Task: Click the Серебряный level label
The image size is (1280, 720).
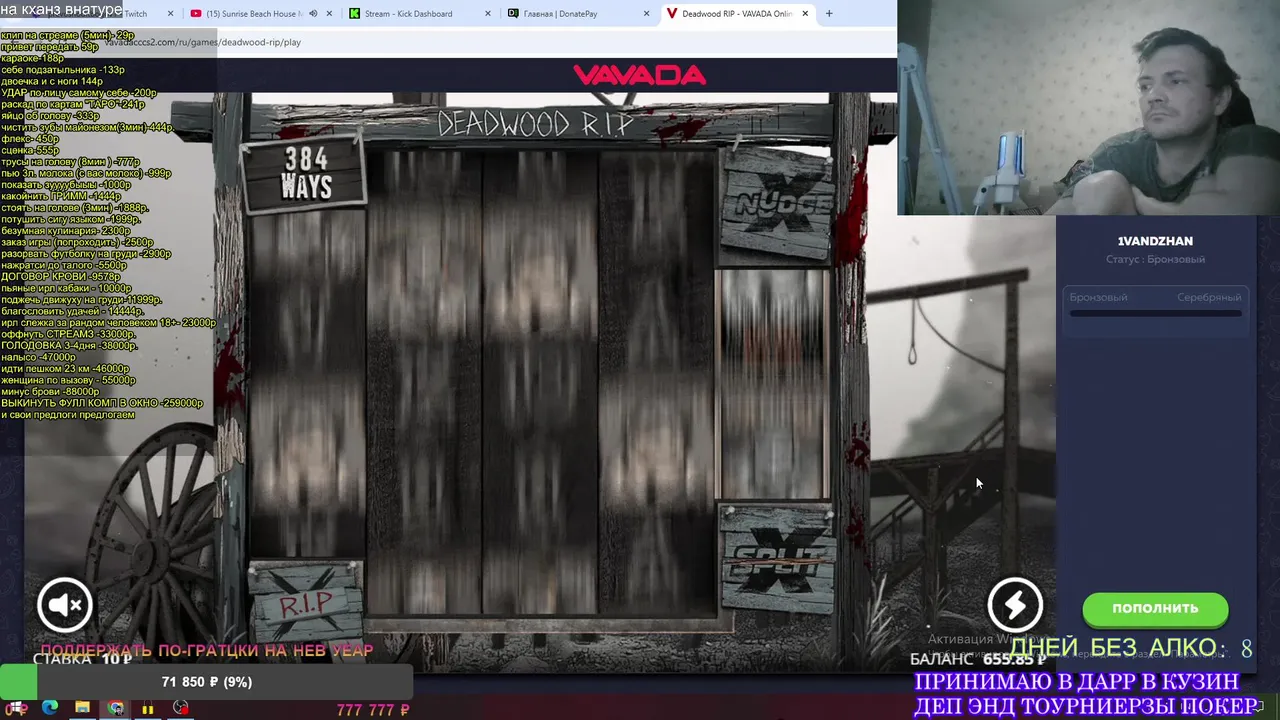Action: (1209, 297)
